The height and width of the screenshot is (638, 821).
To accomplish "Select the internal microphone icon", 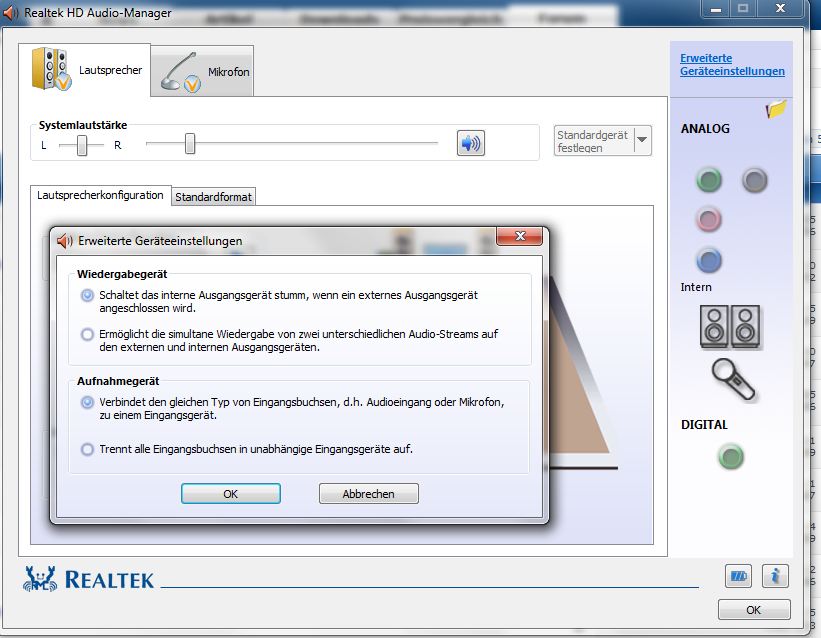I will (733, 380).
